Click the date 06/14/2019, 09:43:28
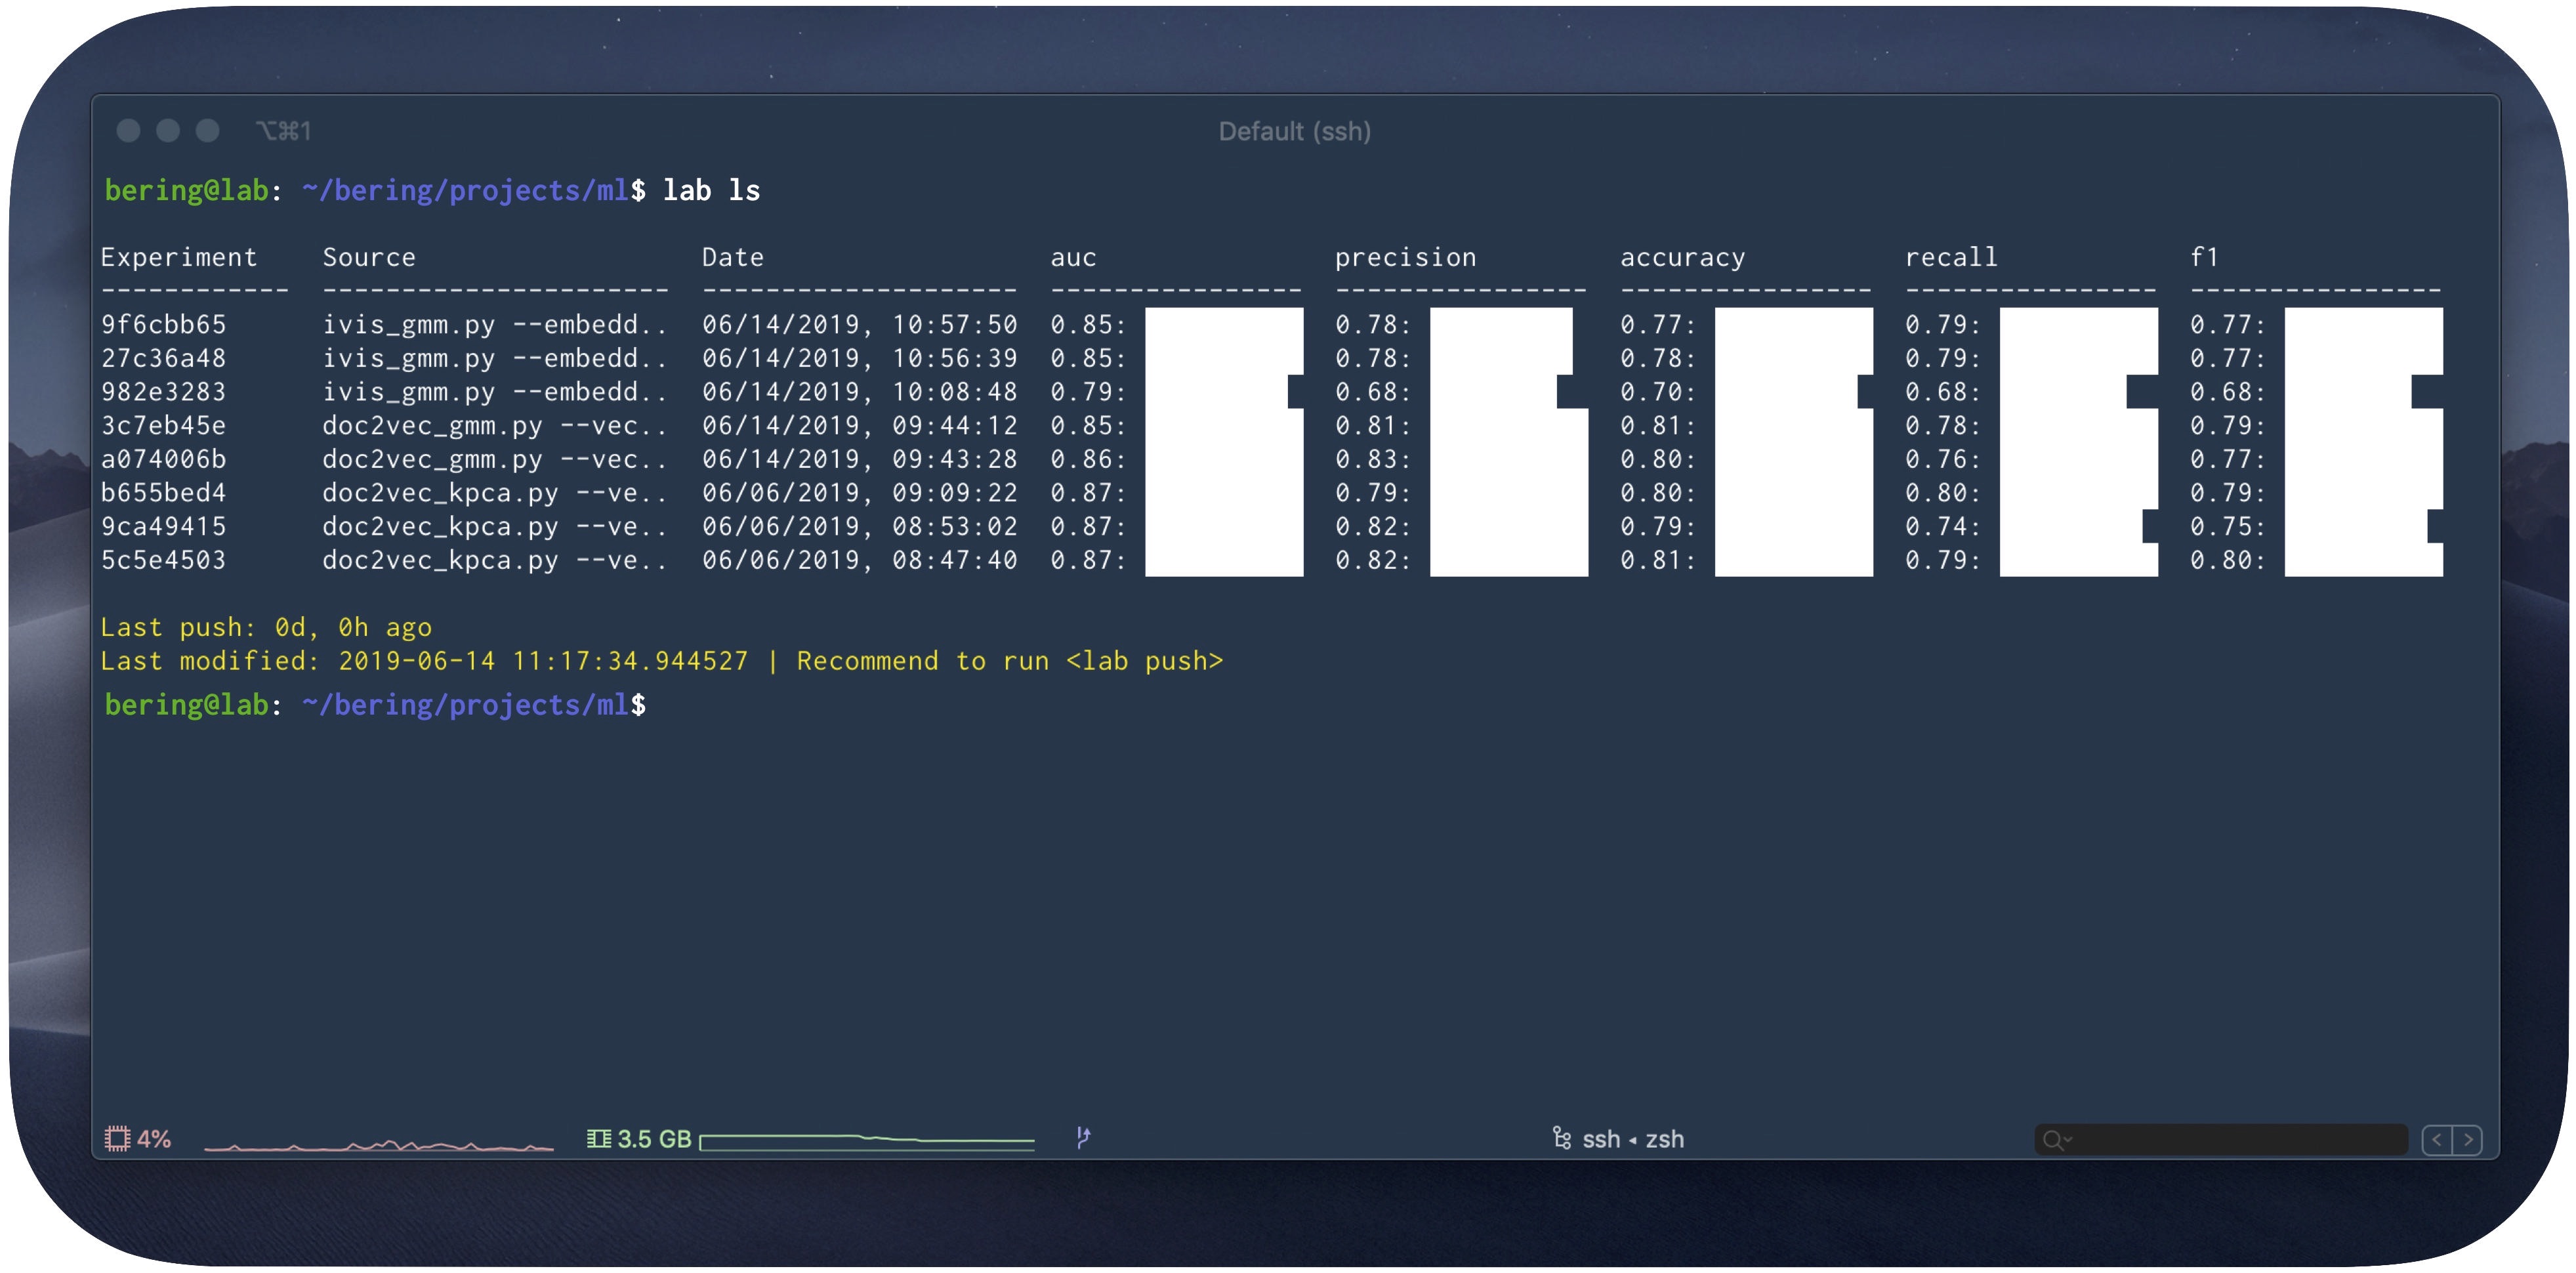 pyautogui.click(x=860, y=459)
